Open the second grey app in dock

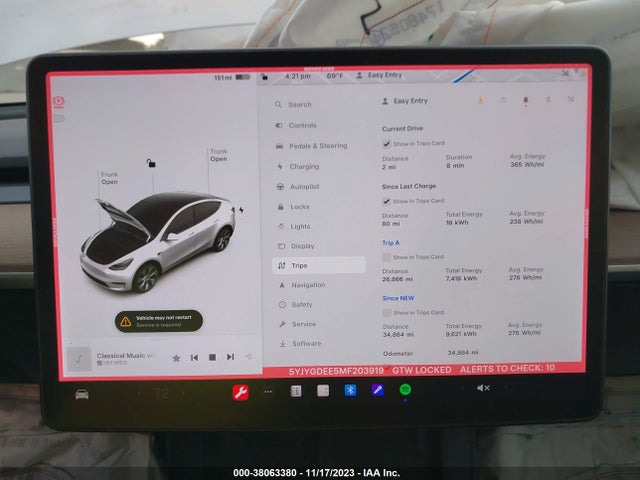point(323,391)
